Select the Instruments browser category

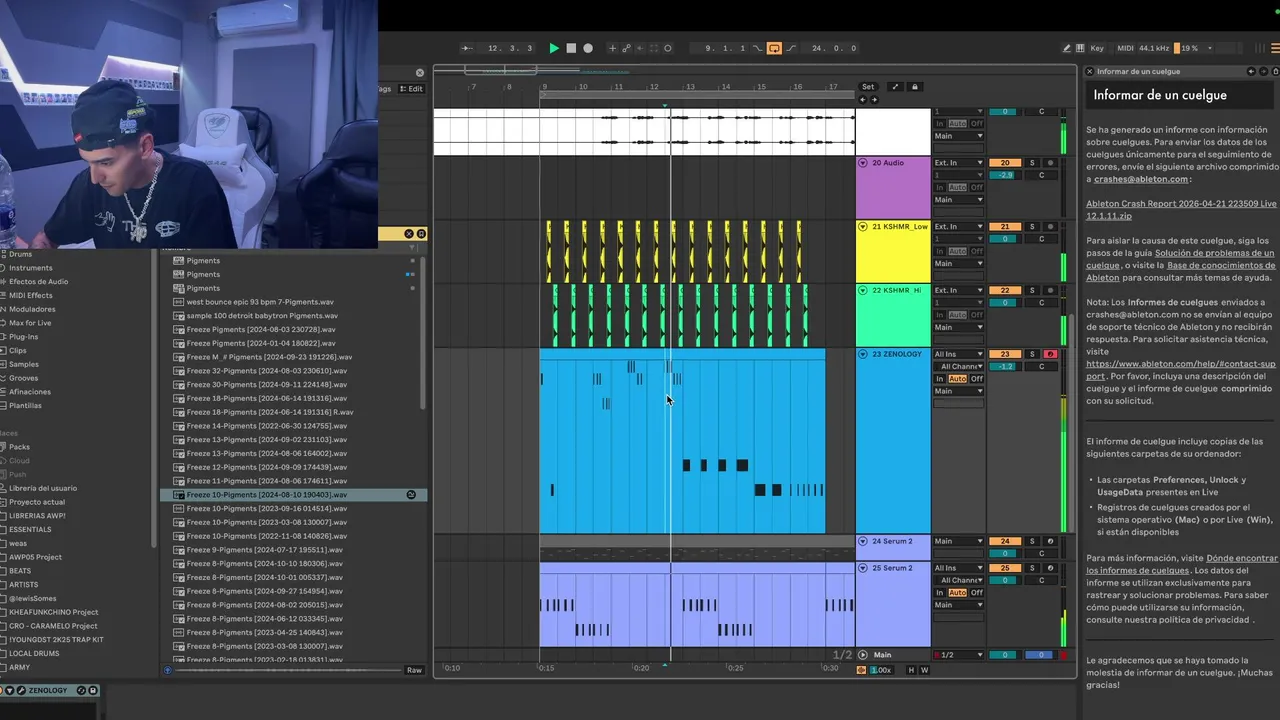pyautogui.click(x=30, y=268)
